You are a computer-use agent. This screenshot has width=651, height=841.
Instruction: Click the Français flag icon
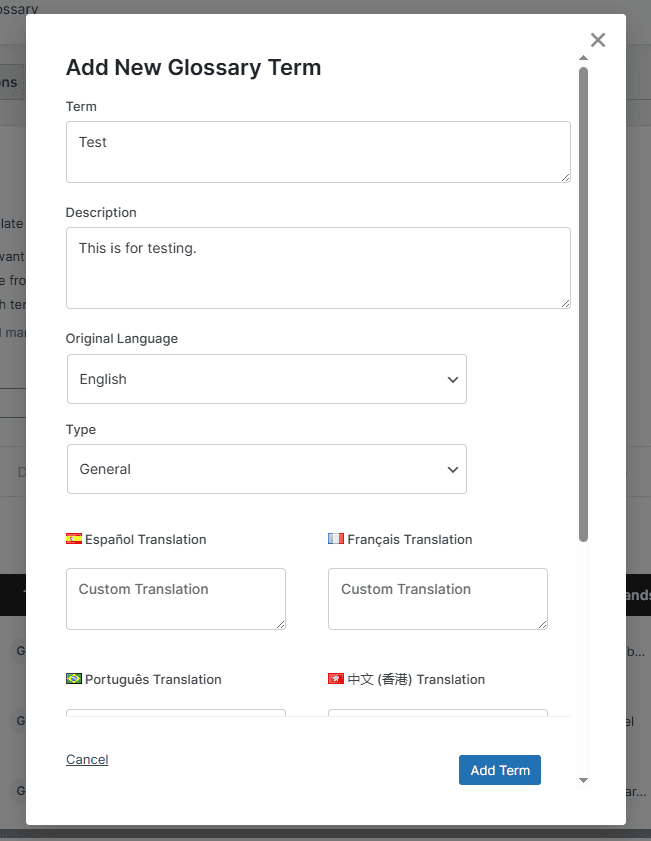336,539
